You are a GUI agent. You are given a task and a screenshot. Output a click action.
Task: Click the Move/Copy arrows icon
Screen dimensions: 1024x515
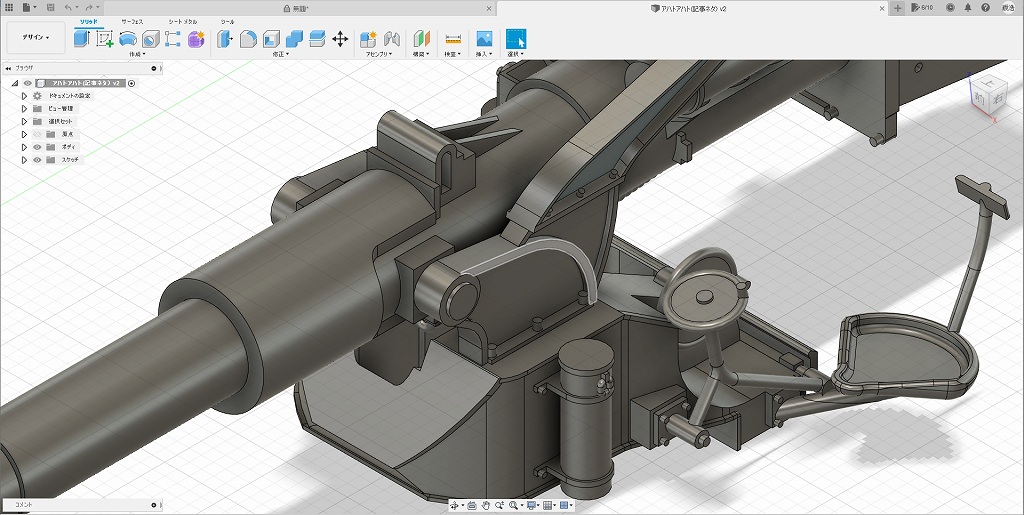(339, 39)
